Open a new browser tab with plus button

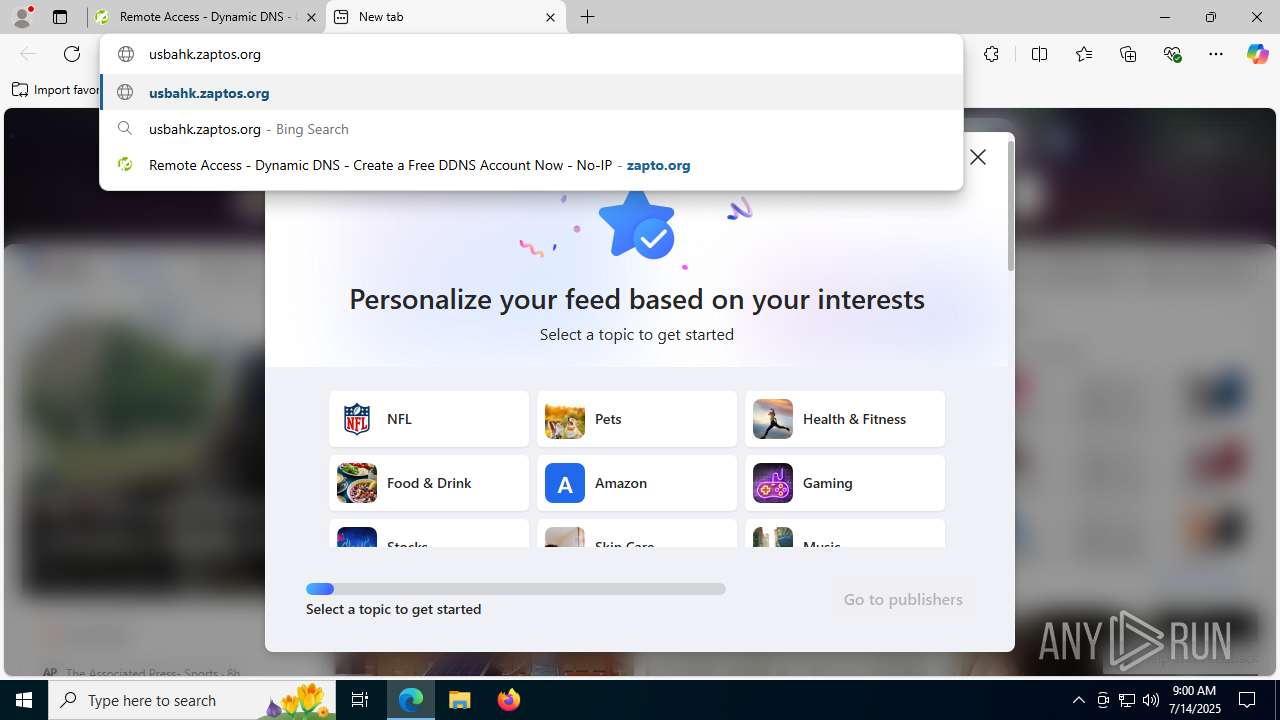click(x=588, y=17)
